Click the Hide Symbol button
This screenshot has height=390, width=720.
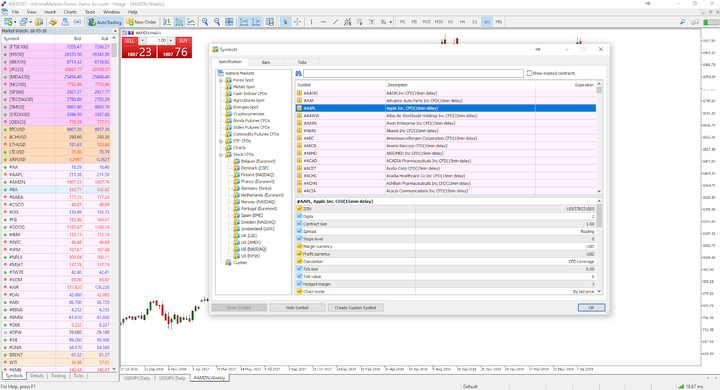(297, 307)
